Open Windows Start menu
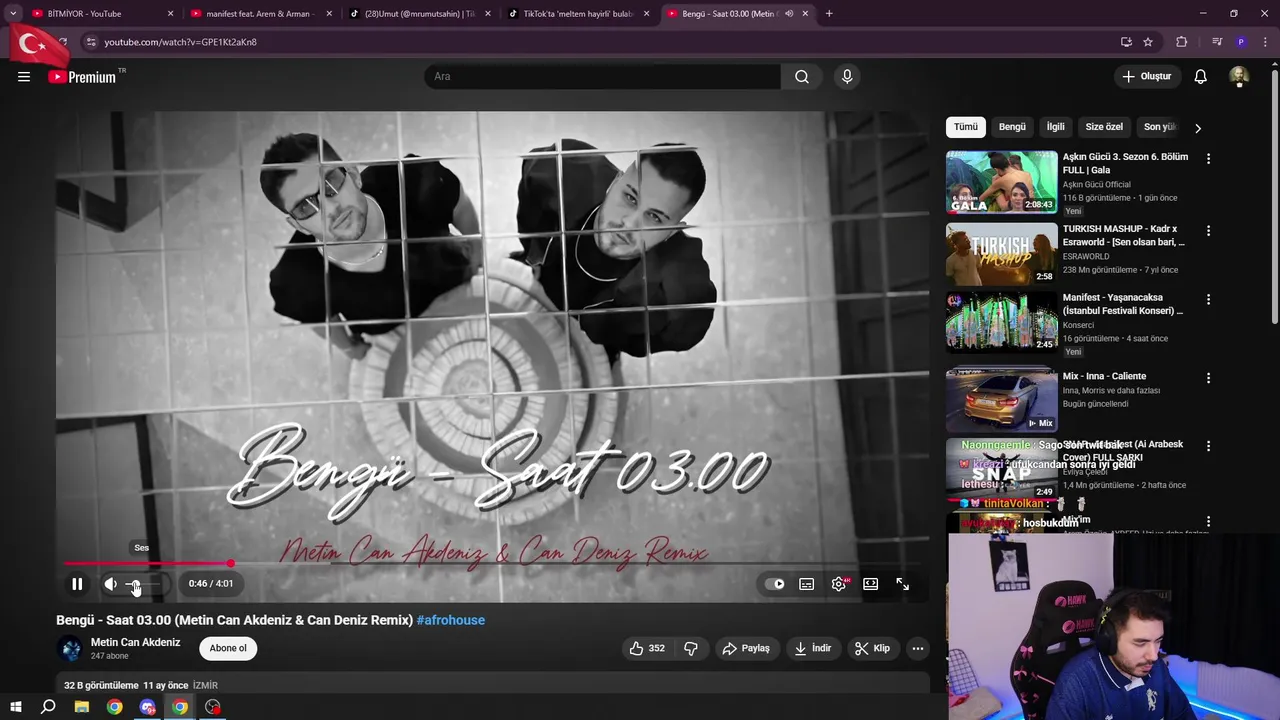1280x720 pixels. [16, 707]
